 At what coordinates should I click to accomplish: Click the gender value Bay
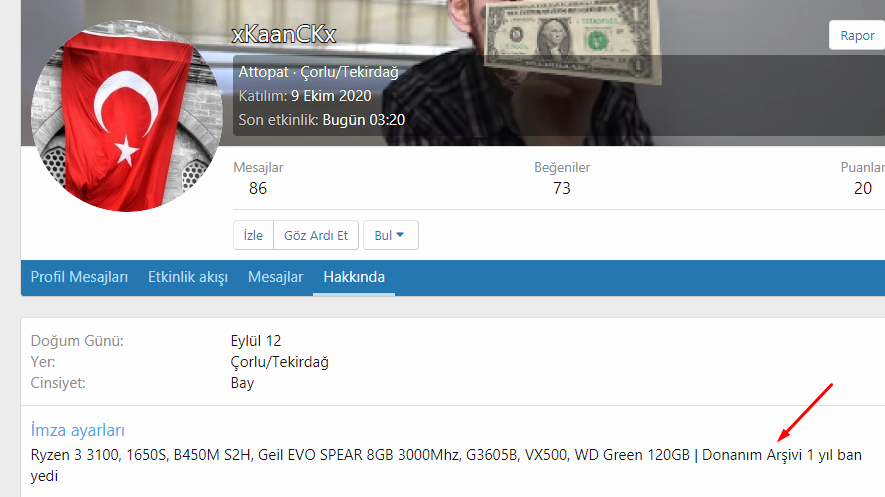coord(242,383)
